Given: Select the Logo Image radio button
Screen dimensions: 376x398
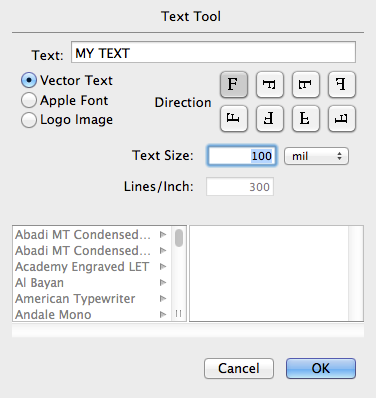Looking at the screenshot, I should (x=29, y=120).
